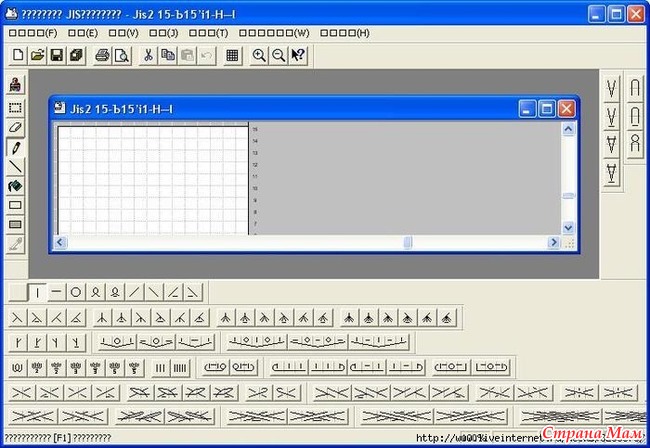Click the stacked floppy disks save-all icon
Screen dimensions: 650x448
point(76,55)
